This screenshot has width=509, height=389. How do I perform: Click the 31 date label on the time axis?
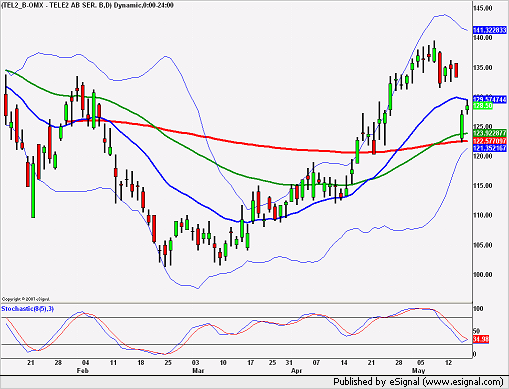pyautogui.click(x=289, y=363)
